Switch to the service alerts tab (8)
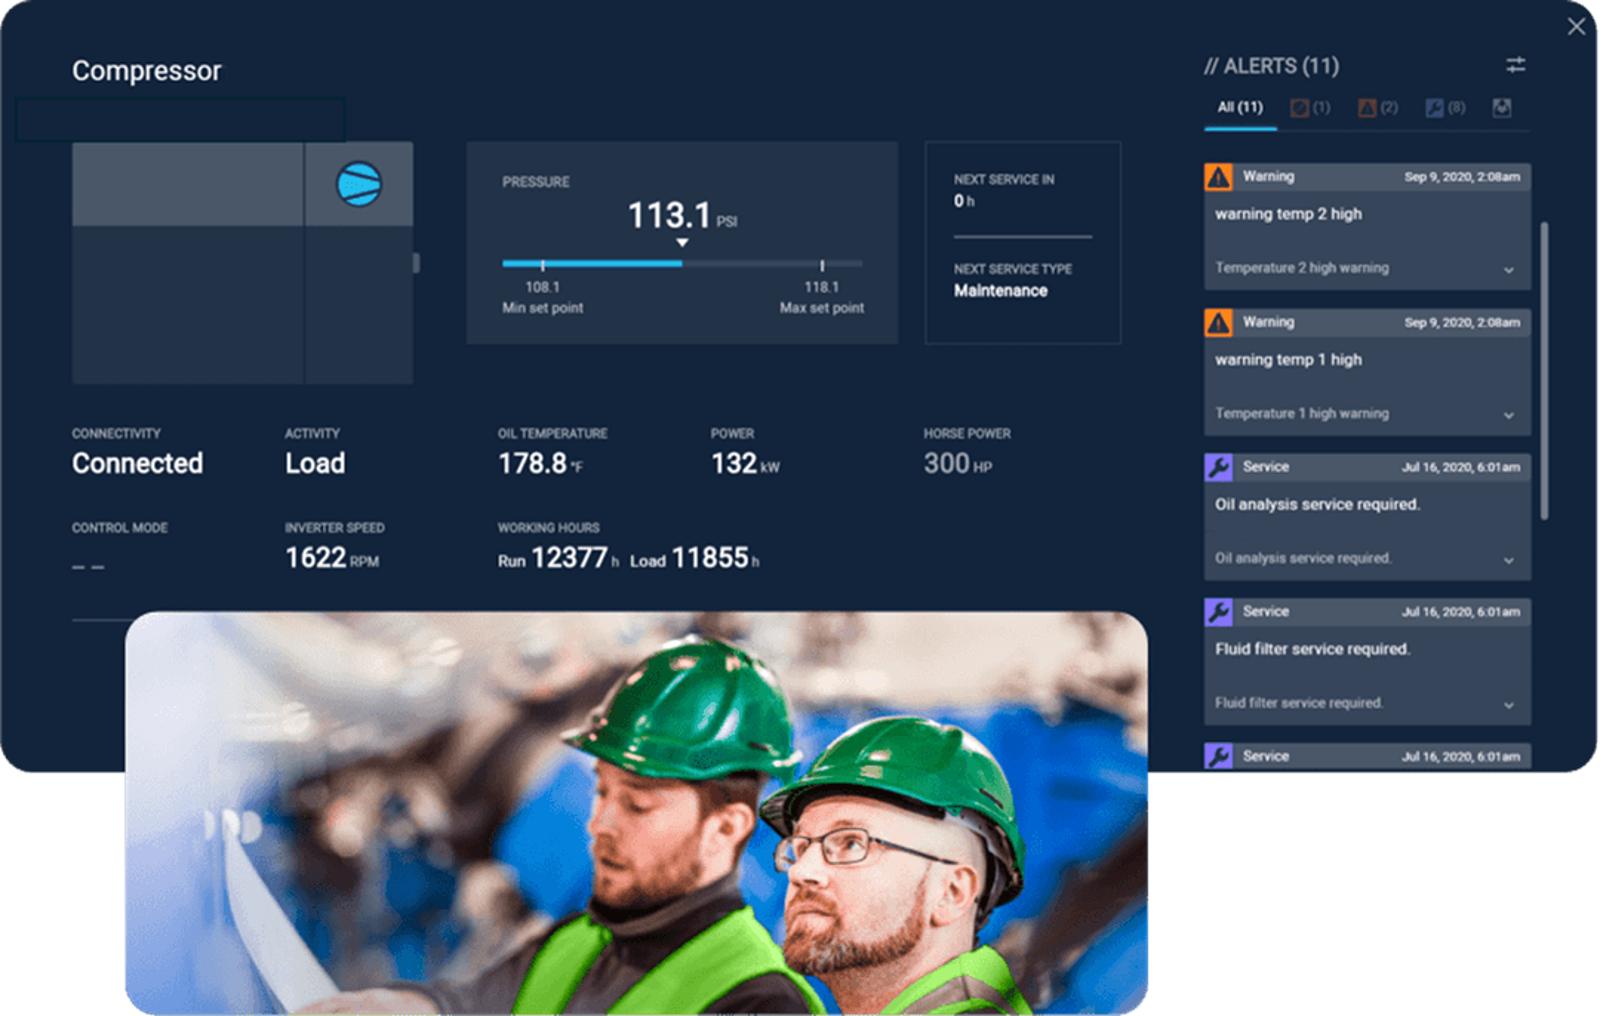 click(x=1445, y=108)
